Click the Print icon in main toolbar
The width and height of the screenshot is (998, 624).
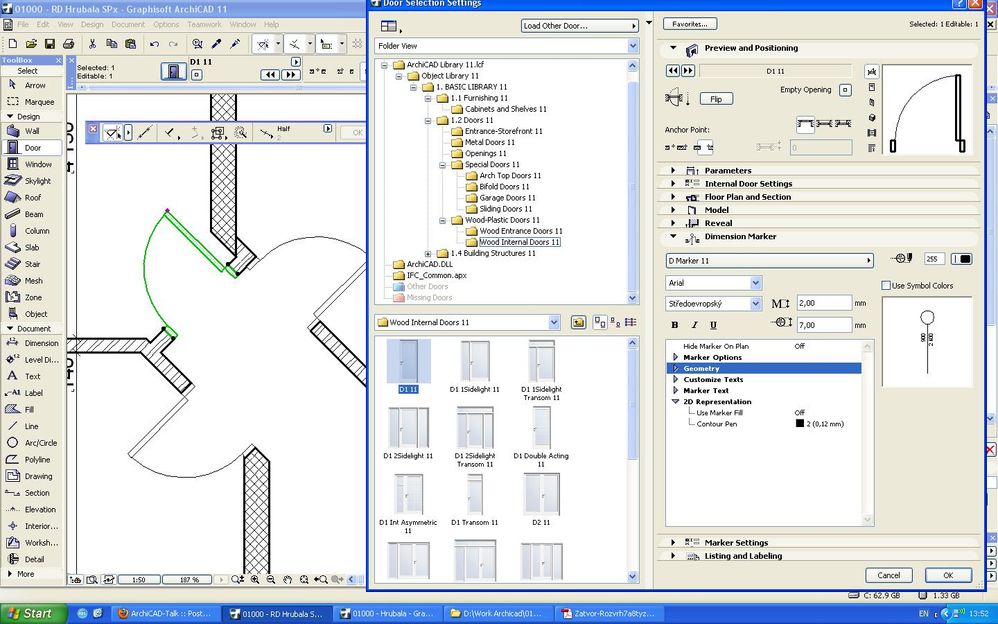[68, 43]
